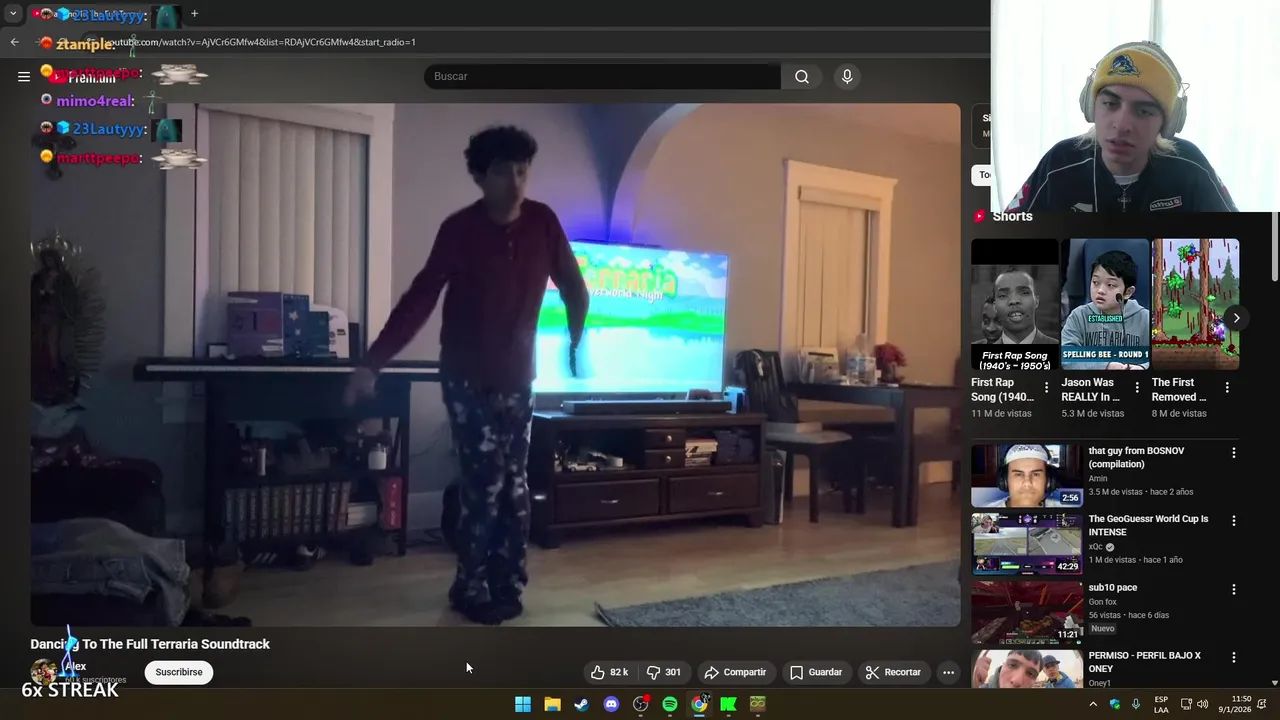Screen dimensions: 1280x720
Task: Open the Kick app from the taskbar
Action: (x=729, y=704)
